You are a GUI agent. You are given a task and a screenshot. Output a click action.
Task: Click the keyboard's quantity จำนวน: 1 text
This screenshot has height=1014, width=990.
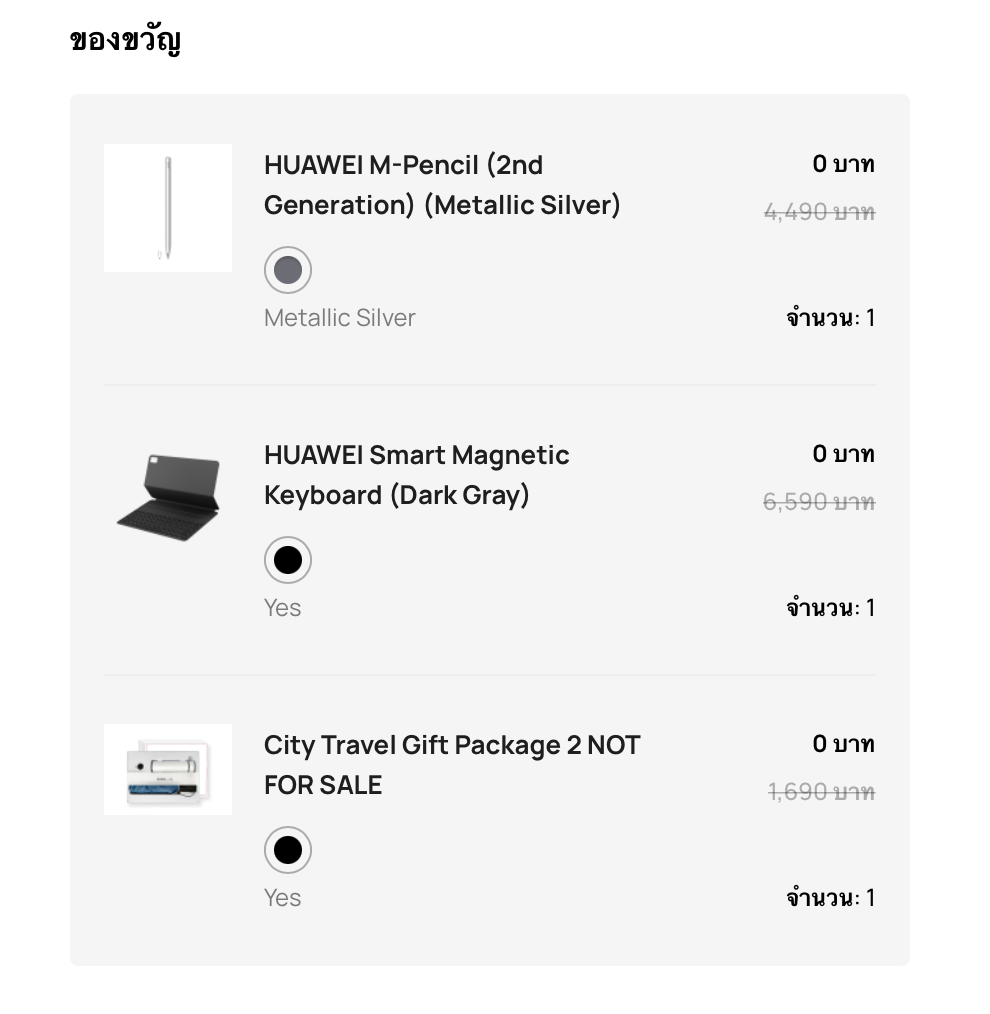[x=830, y=608]
